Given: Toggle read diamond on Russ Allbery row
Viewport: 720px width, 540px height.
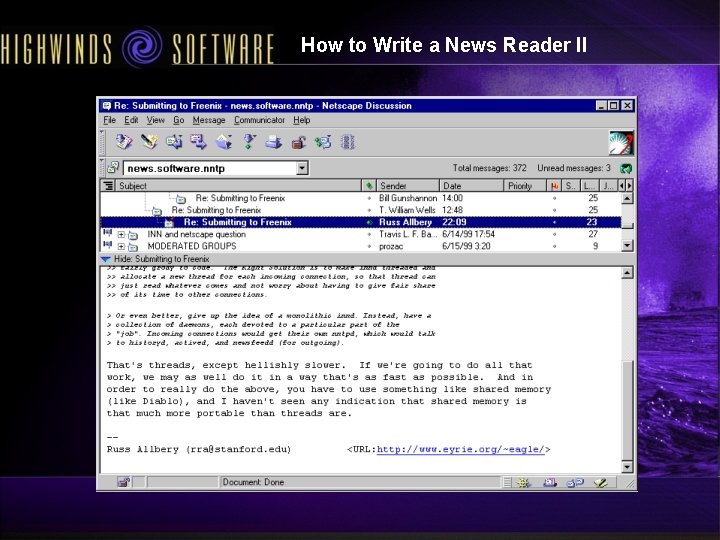Looking at the screenshot, I should tap(369, 222).
